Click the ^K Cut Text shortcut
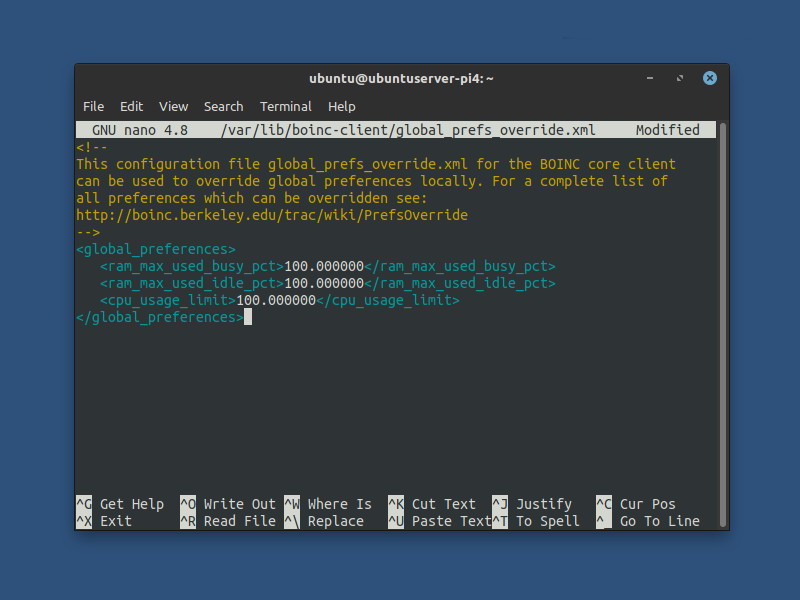This screenshot has height=600, width=800. 432,504
